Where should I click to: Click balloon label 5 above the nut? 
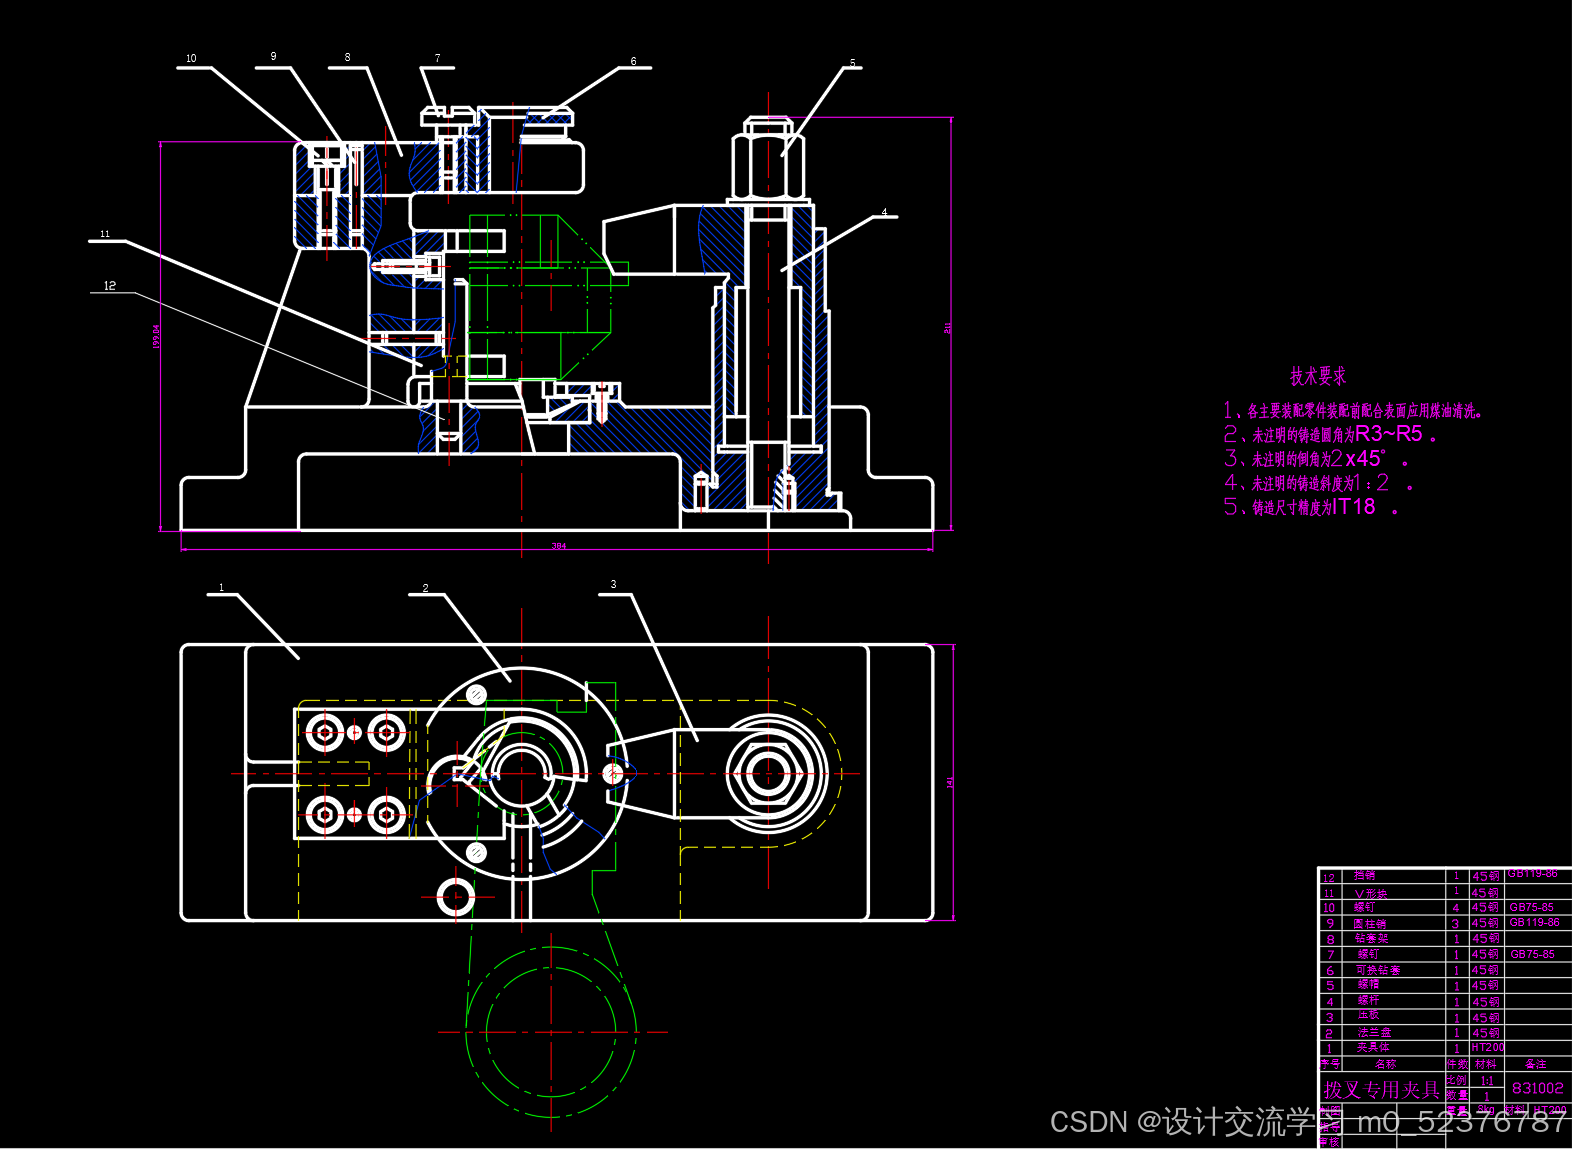pos(853,62)
